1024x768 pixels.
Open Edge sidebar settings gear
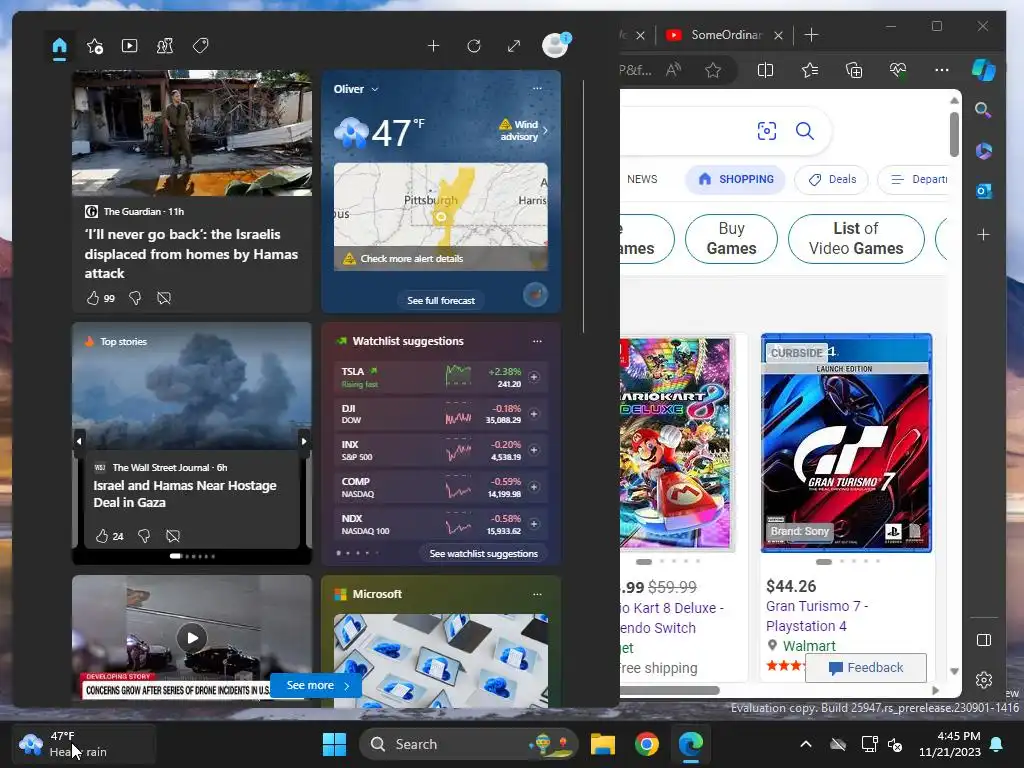coord(984,680)
